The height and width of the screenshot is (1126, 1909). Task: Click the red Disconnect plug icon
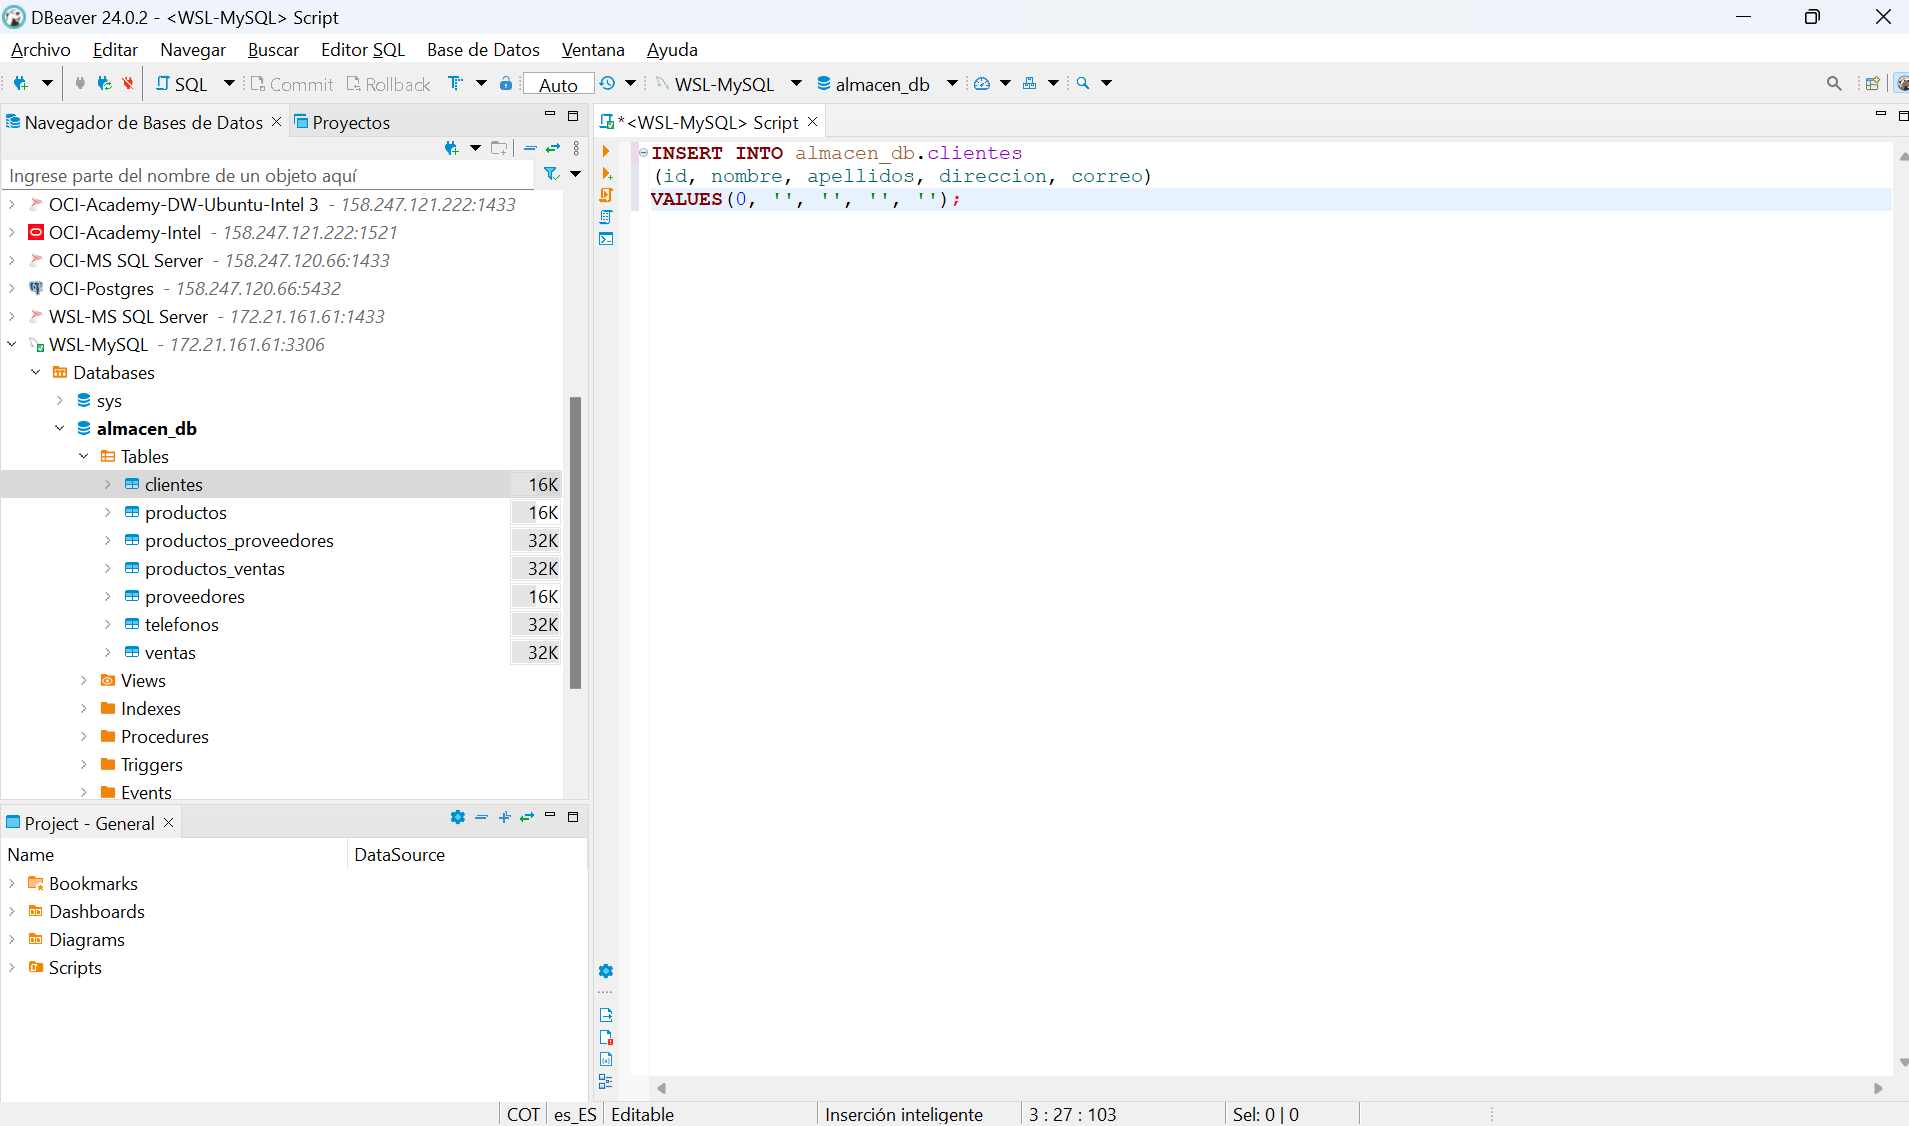(127, 84)
